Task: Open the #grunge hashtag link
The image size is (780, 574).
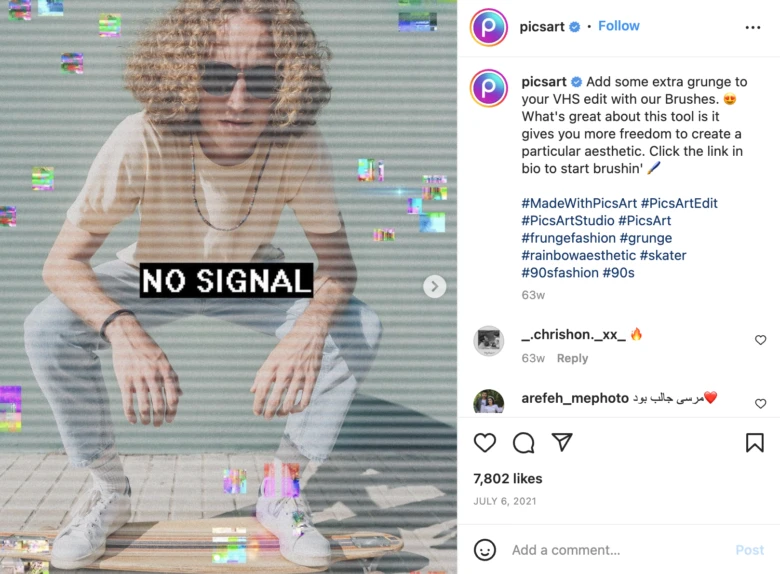Action: click(x=646, y=238)
